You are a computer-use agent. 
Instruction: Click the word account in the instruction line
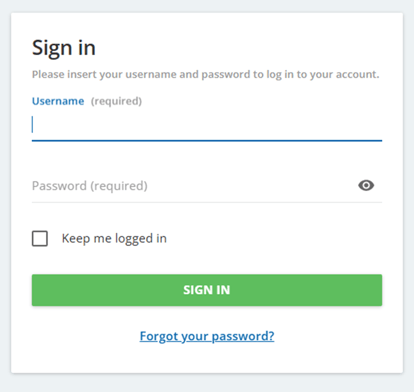click(356, 74)
